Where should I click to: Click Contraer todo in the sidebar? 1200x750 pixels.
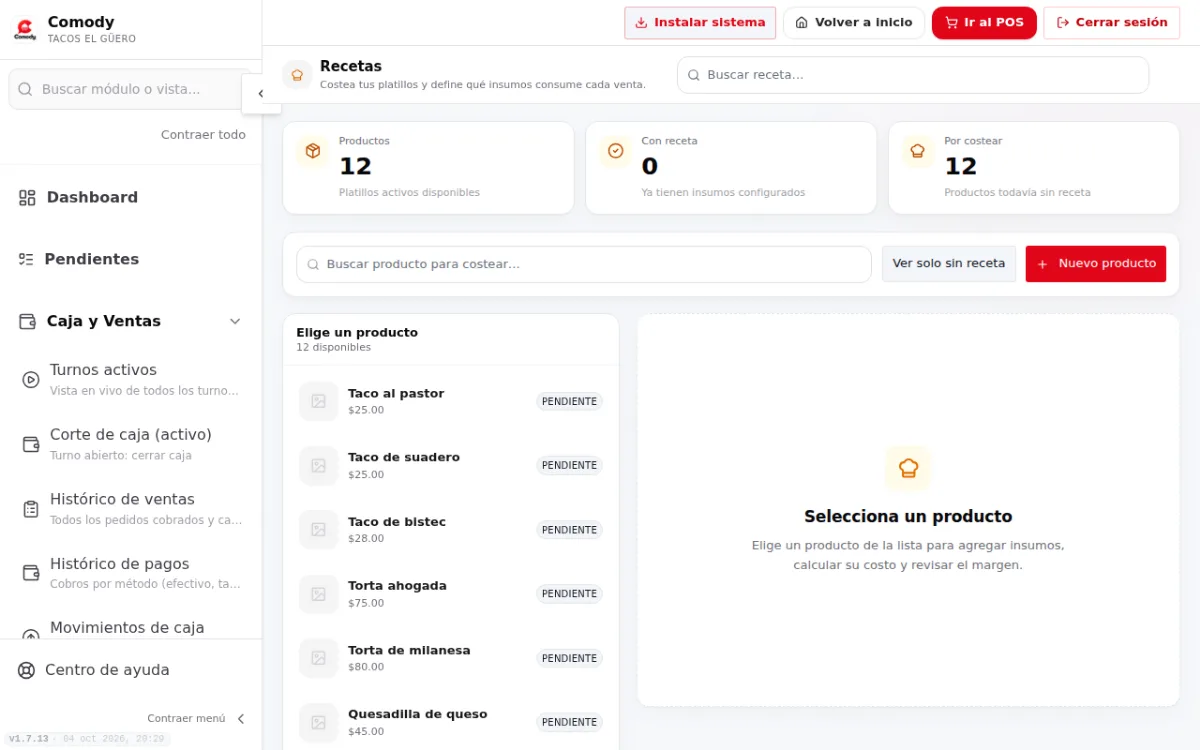click(x=203, y=135)
